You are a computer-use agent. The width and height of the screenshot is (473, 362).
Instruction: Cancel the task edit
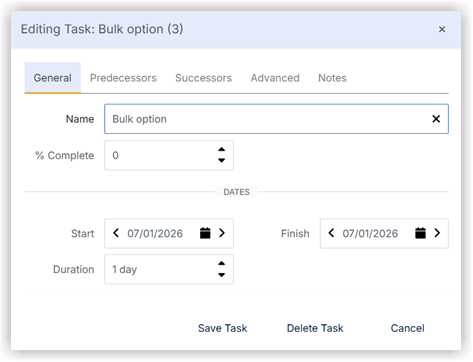pos(408,328)
